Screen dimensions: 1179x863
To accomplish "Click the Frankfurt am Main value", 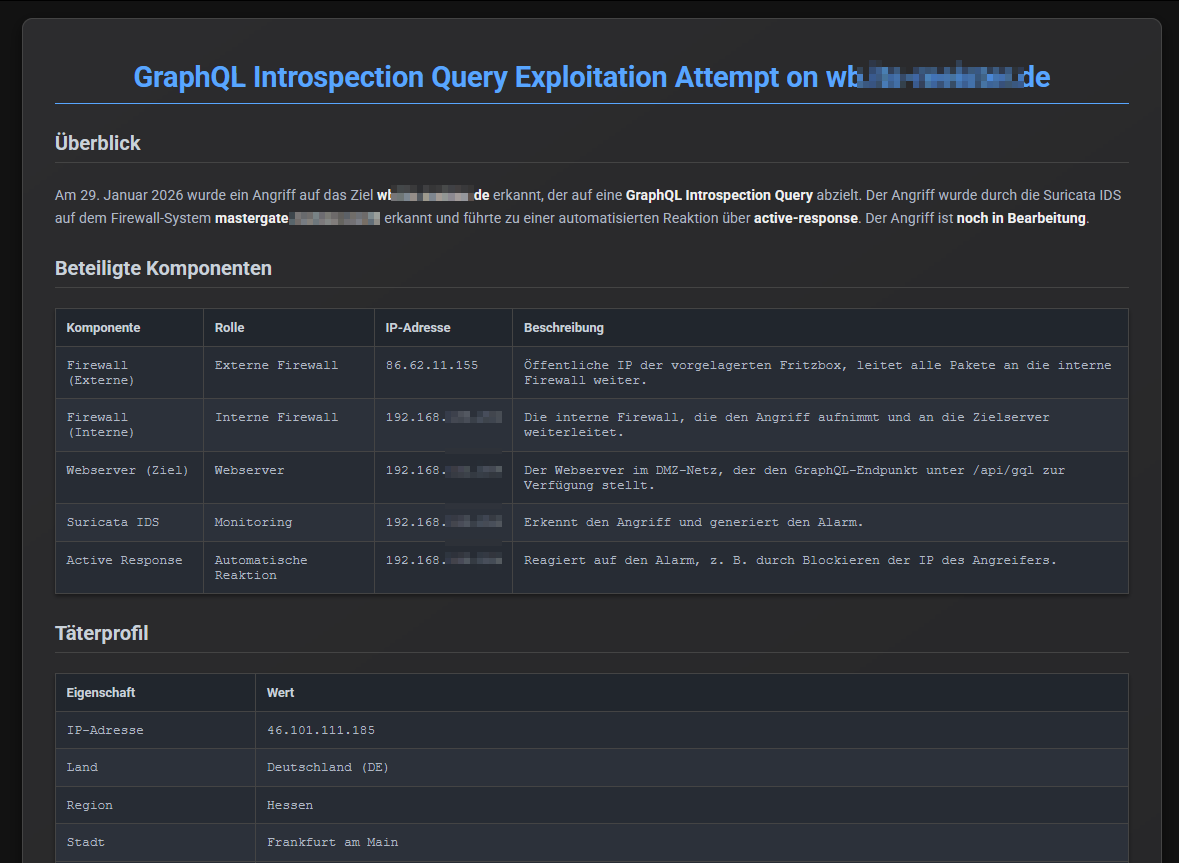I will [332, 842].
